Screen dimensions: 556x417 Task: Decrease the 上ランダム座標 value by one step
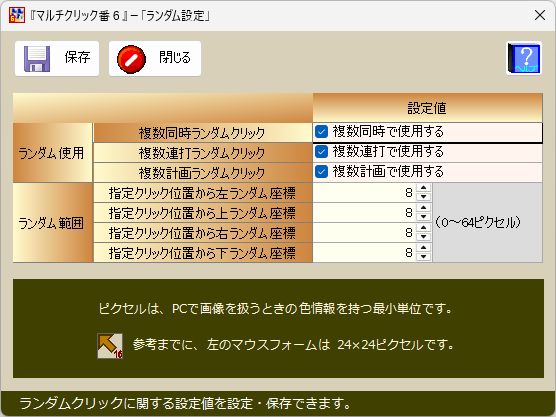[x=423, y=217]
